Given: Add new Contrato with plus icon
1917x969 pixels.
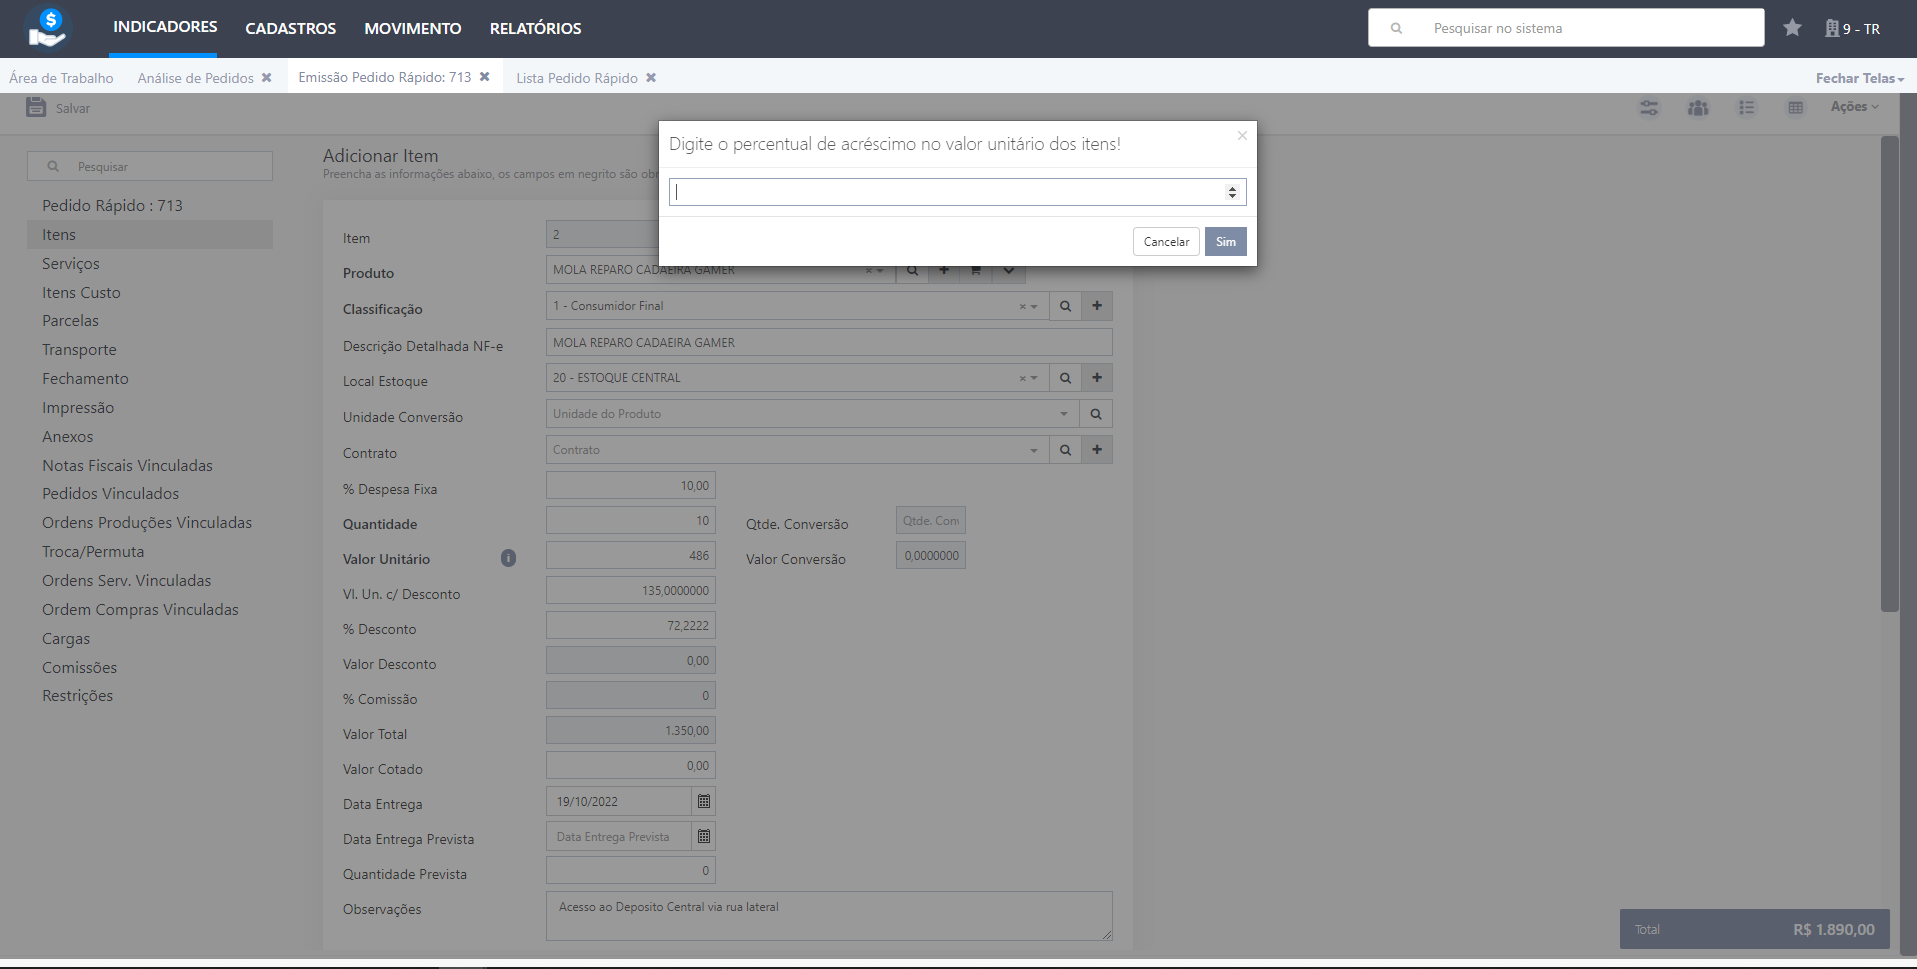Looking at the screenshot, I should pos(1097,450).
